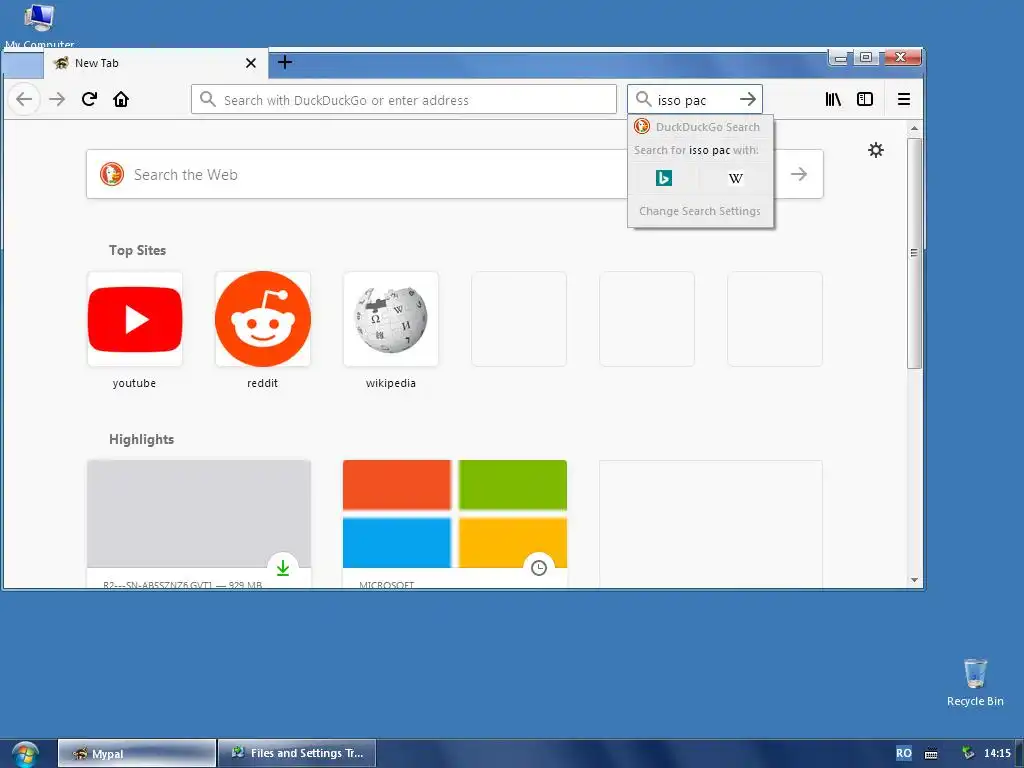Open Change Search Settings
This screenshot has width=1024, height=768.
click(x=700, y=211)
